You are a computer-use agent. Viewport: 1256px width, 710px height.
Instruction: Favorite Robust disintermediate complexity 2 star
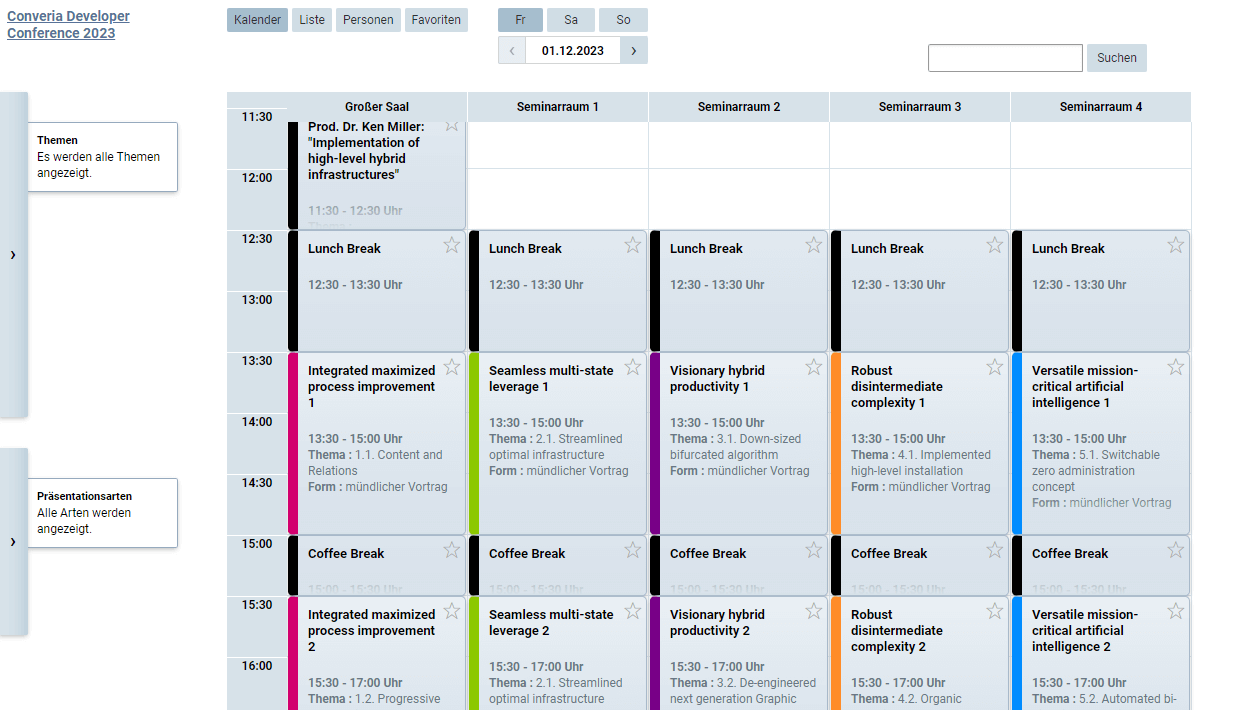pos(995,611)
